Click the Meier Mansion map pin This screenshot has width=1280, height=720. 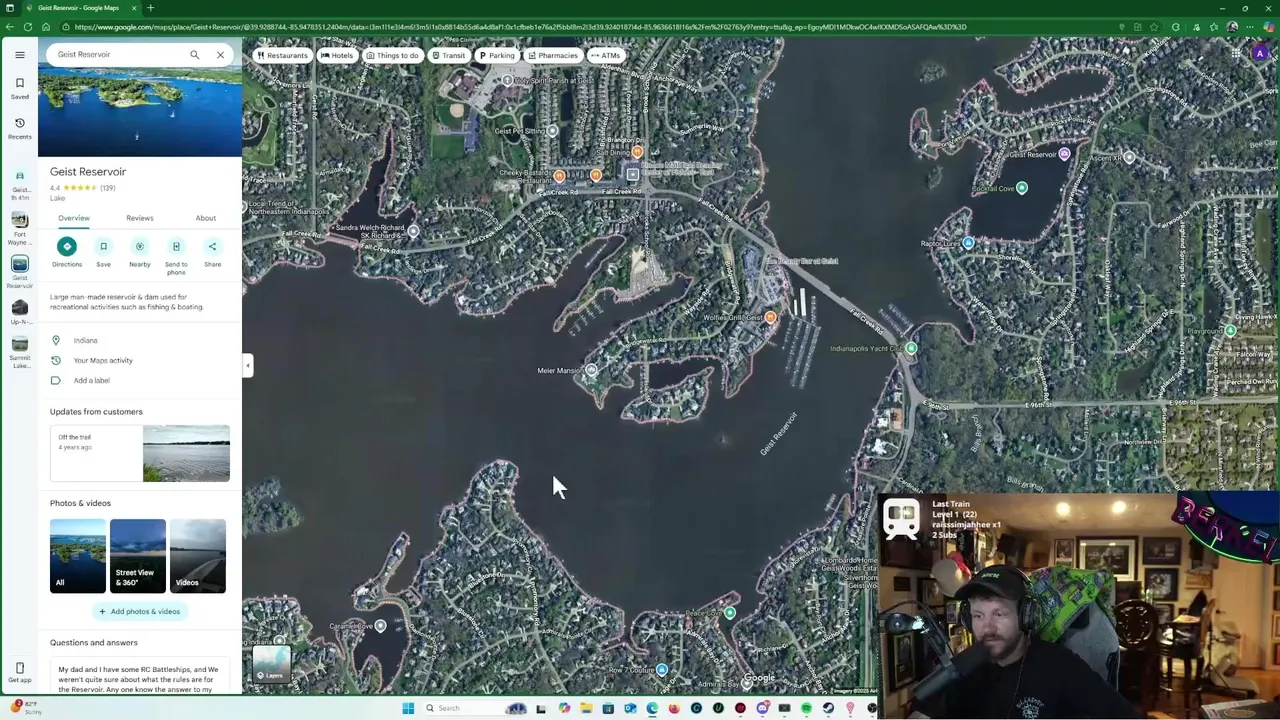(x=591, y=370)
